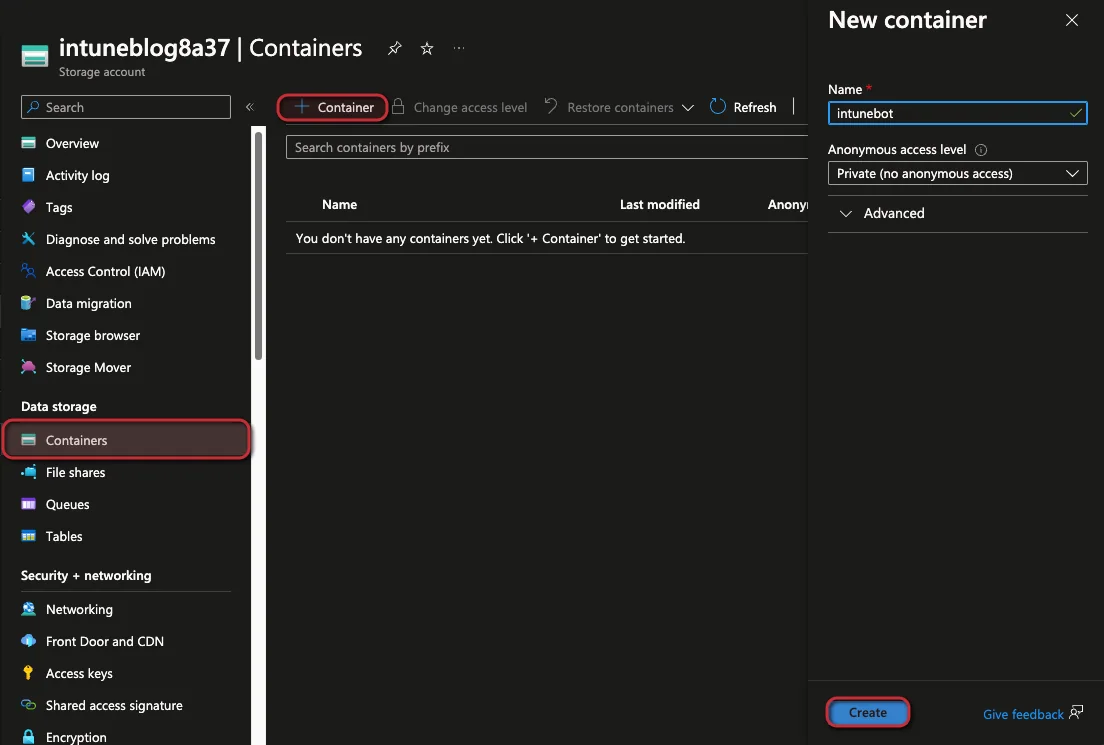1104x745 pixels.
Task: Click the + Container toolbar button
Action: point(333,107)
